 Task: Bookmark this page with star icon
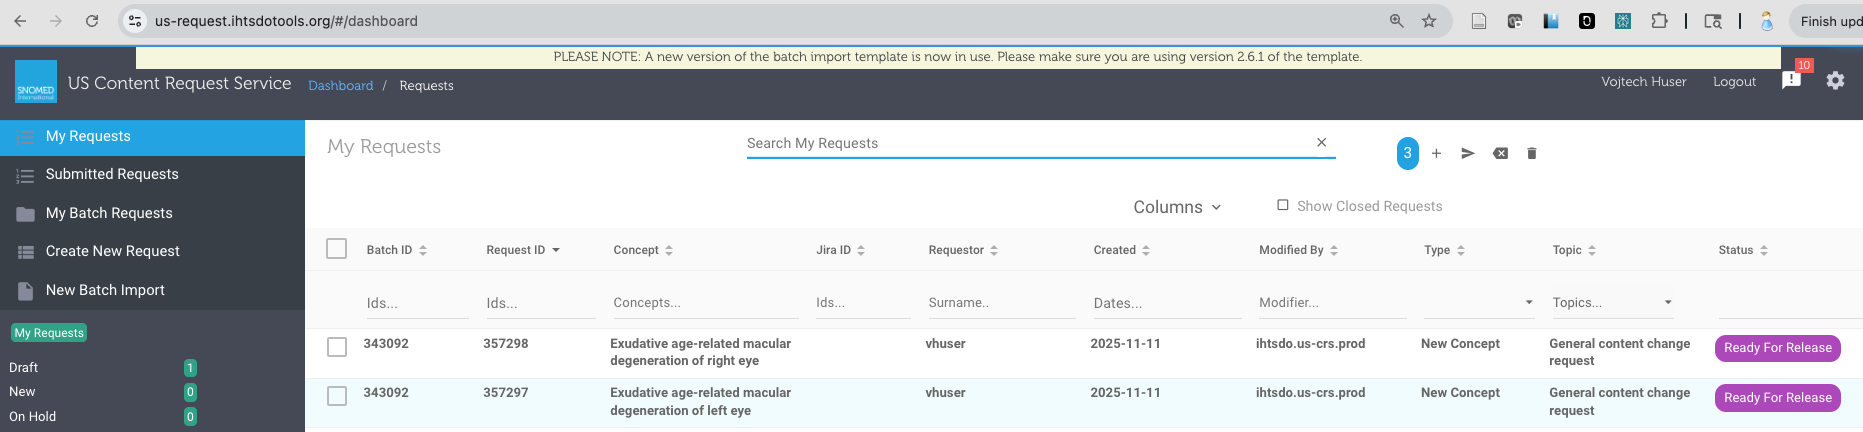tap(1429, 21)
